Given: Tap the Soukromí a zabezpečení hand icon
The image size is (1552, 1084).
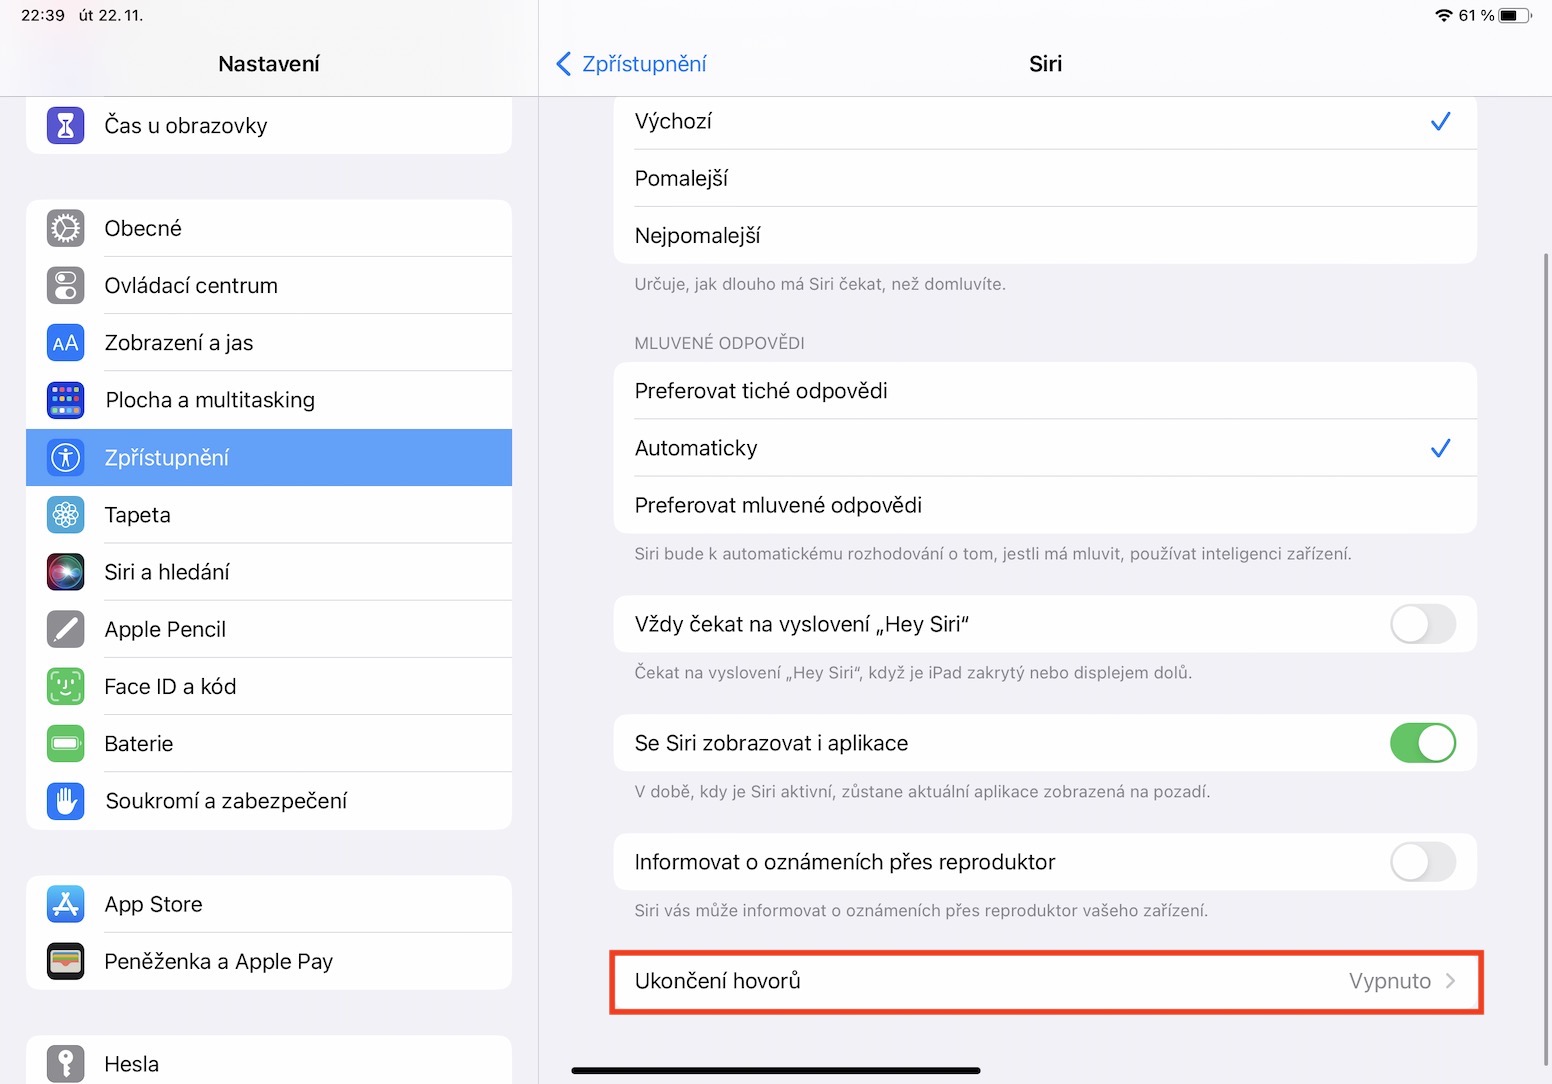Looking at the screenshot, I should pos(66,801).
